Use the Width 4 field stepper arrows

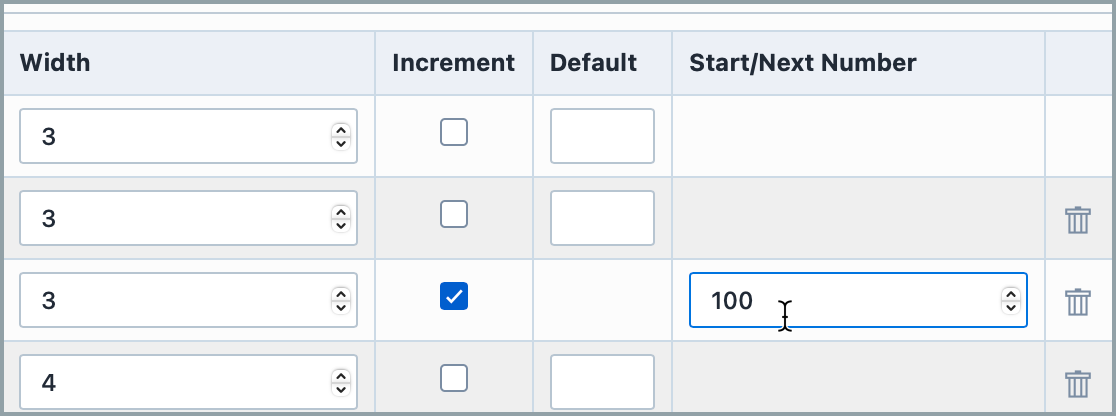341,382
